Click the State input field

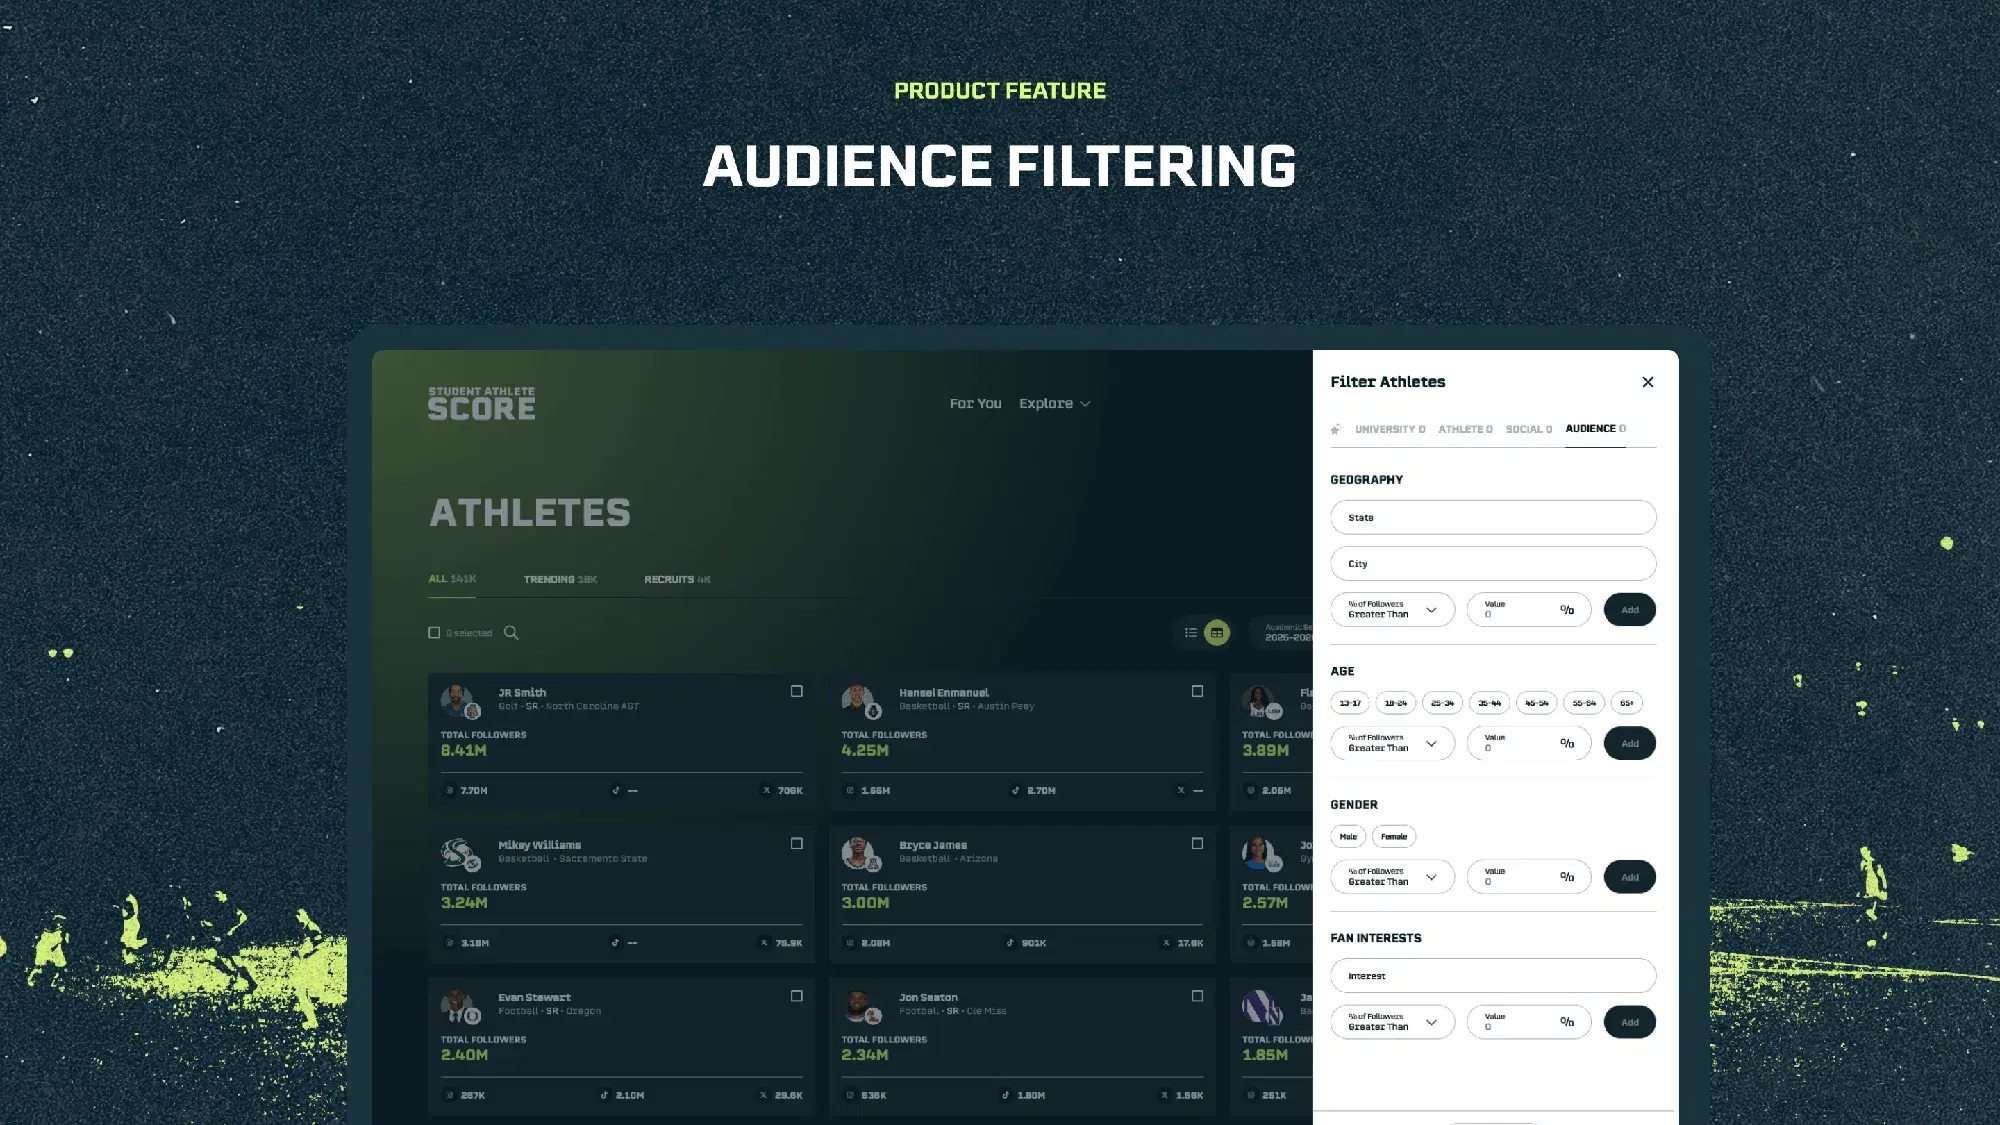1493,517
